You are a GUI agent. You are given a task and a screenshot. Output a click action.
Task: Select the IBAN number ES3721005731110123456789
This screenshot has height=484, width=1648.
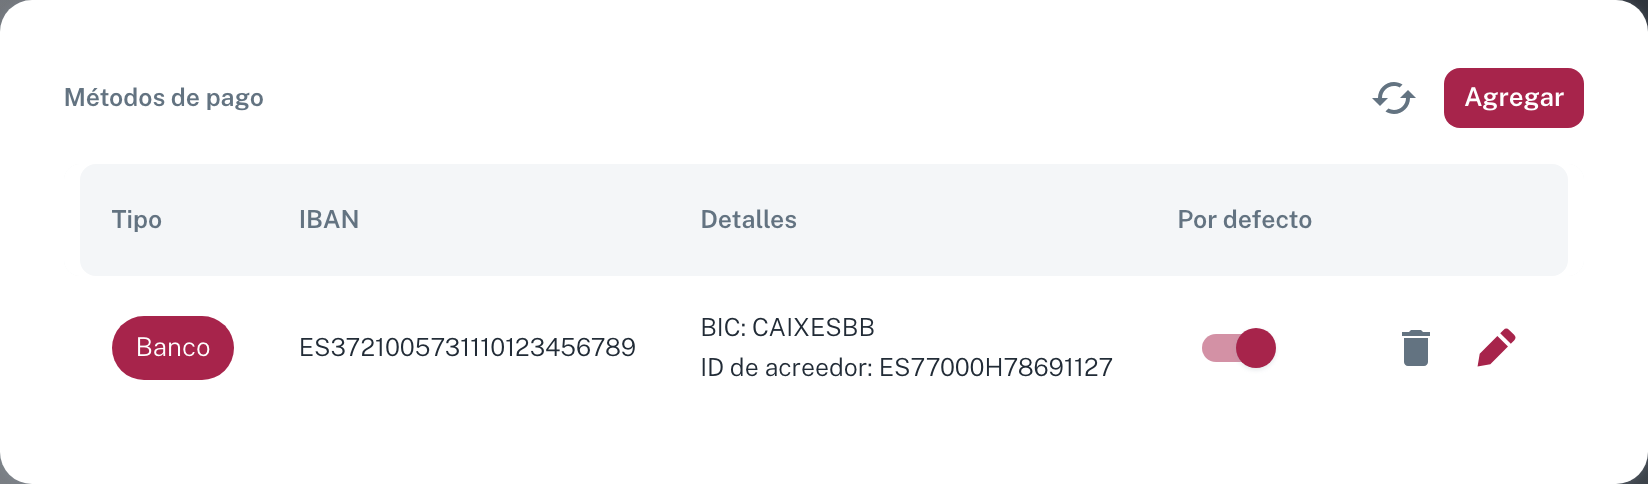tap(468, 348)
